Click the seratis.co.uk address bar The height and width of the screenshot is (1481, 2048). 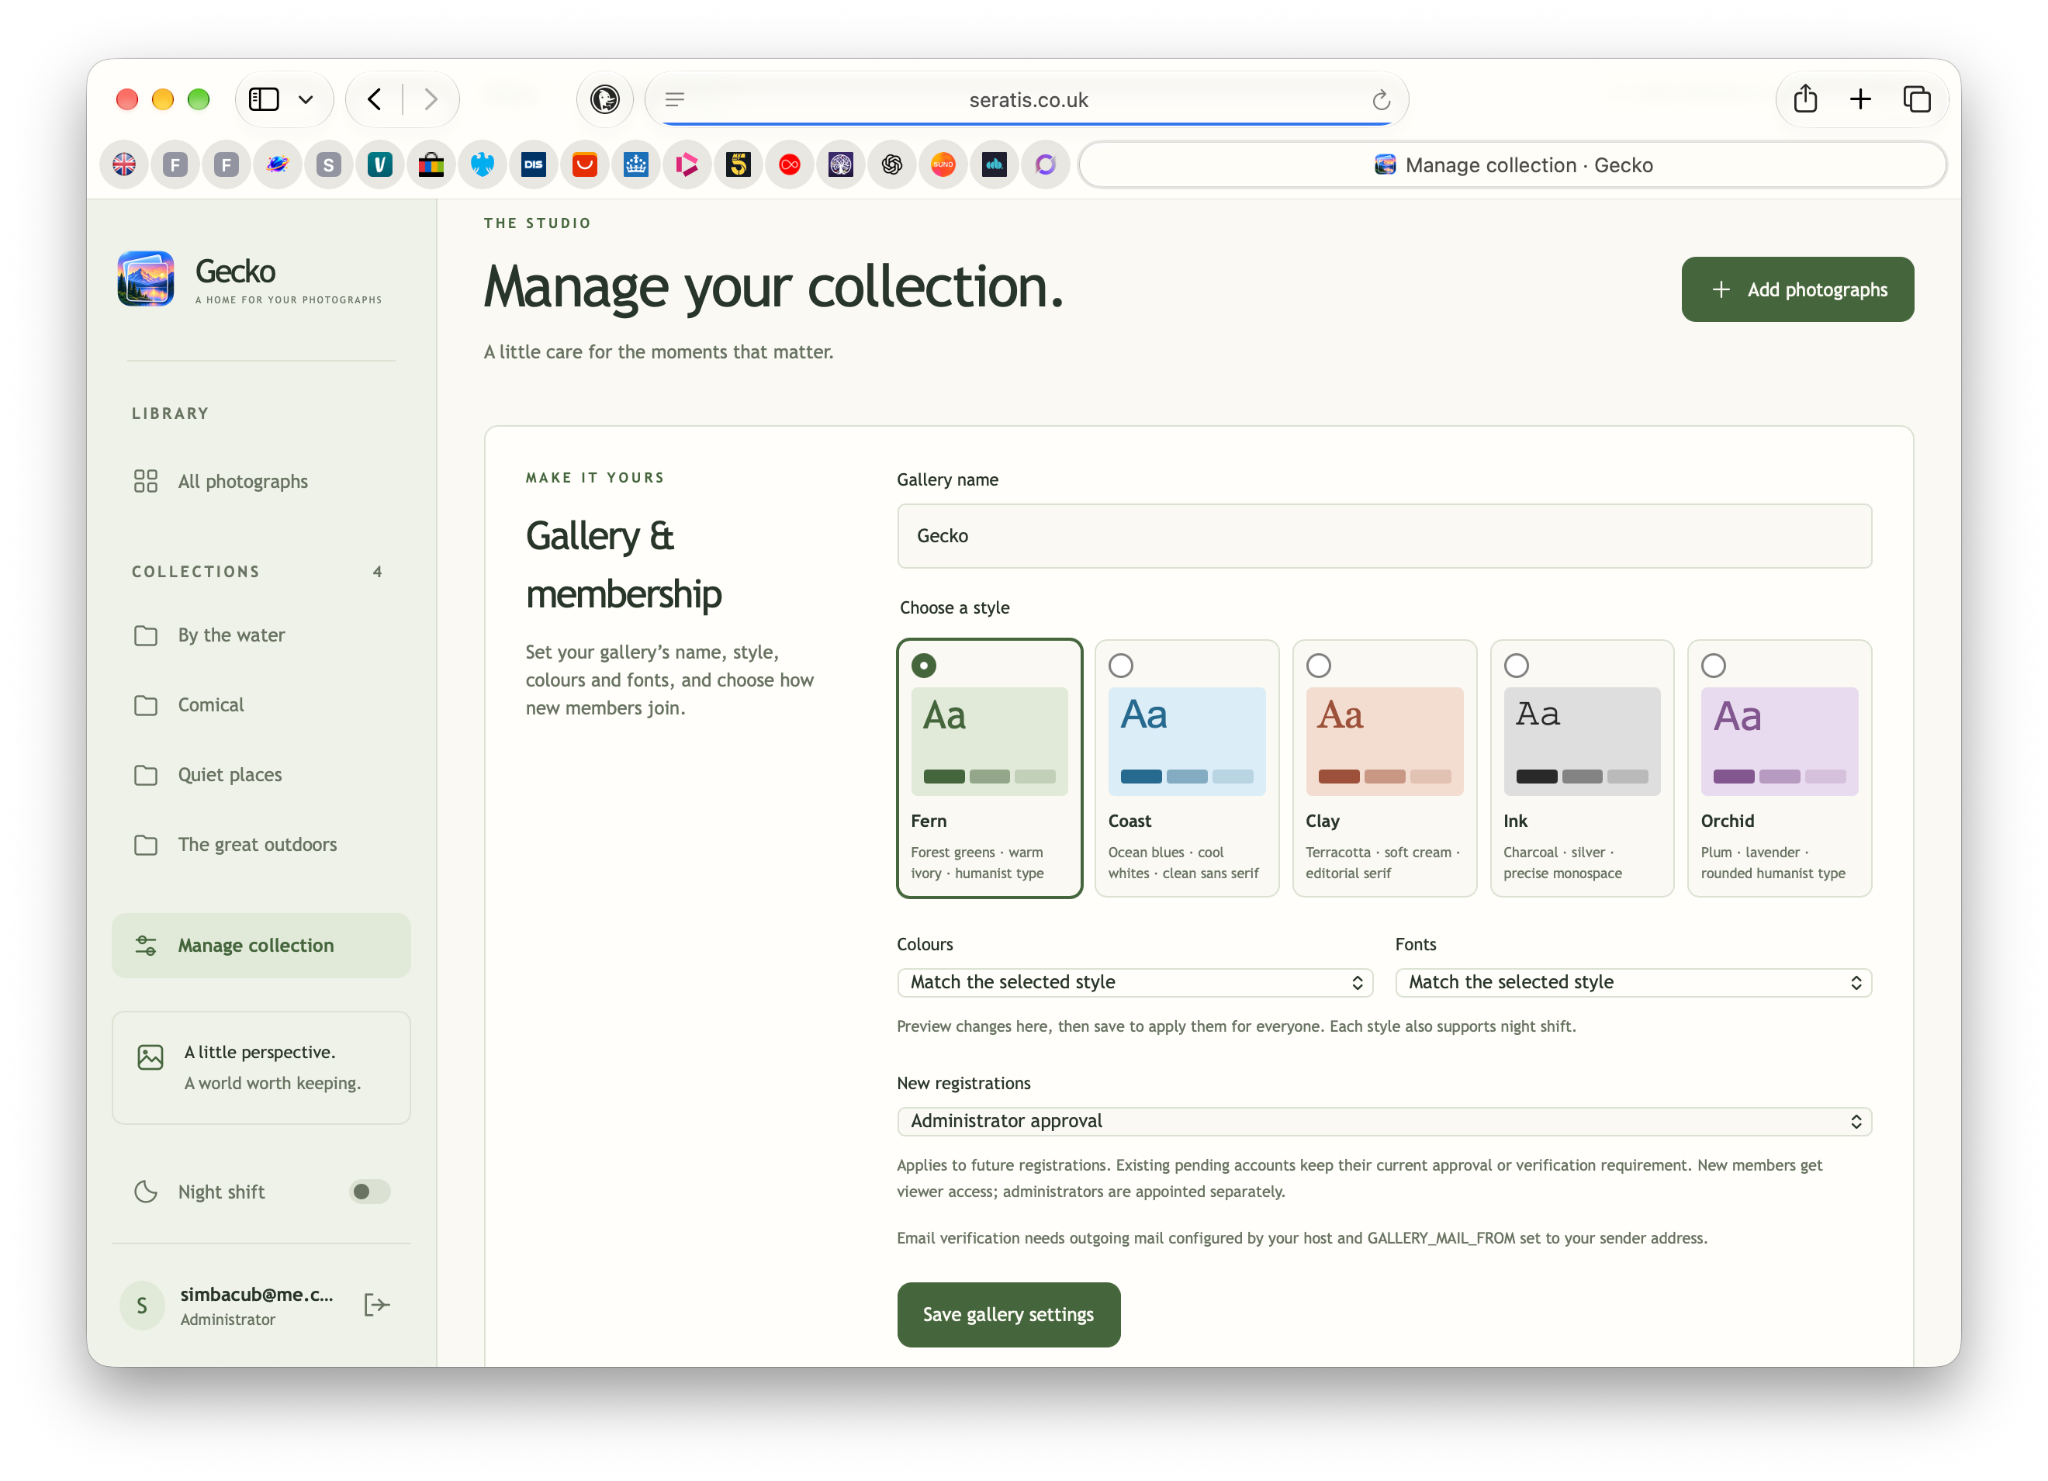point(1028,100)
